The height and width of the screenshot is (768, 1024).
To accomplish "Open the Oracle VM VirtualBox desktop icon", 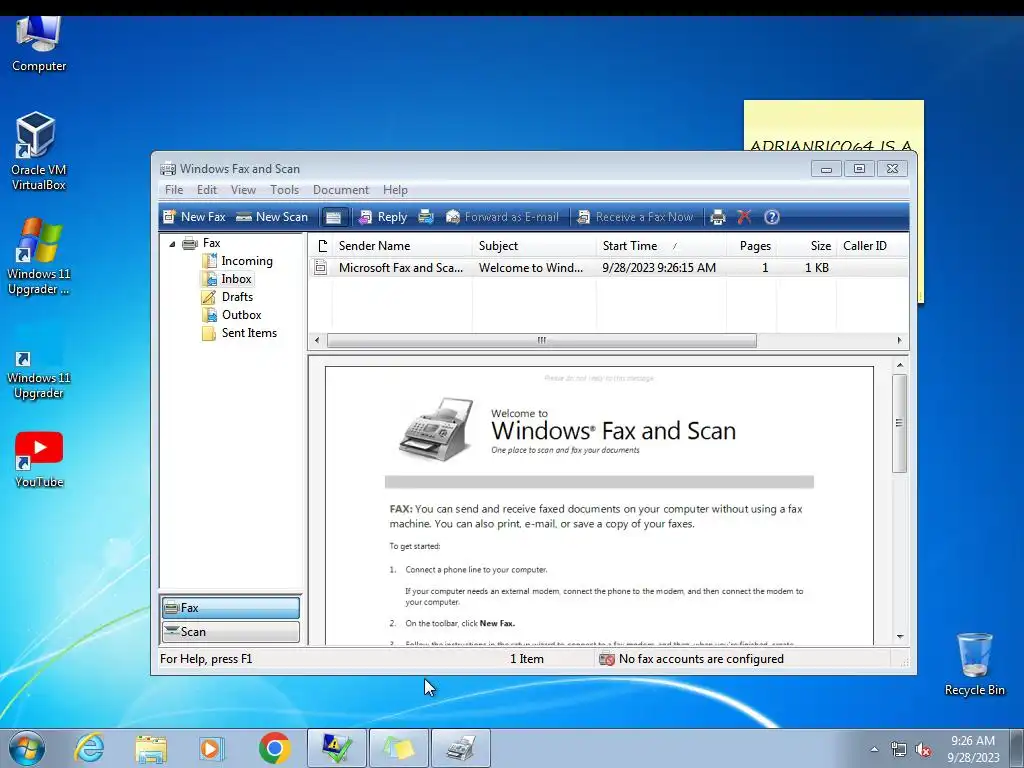I will 39,152.
